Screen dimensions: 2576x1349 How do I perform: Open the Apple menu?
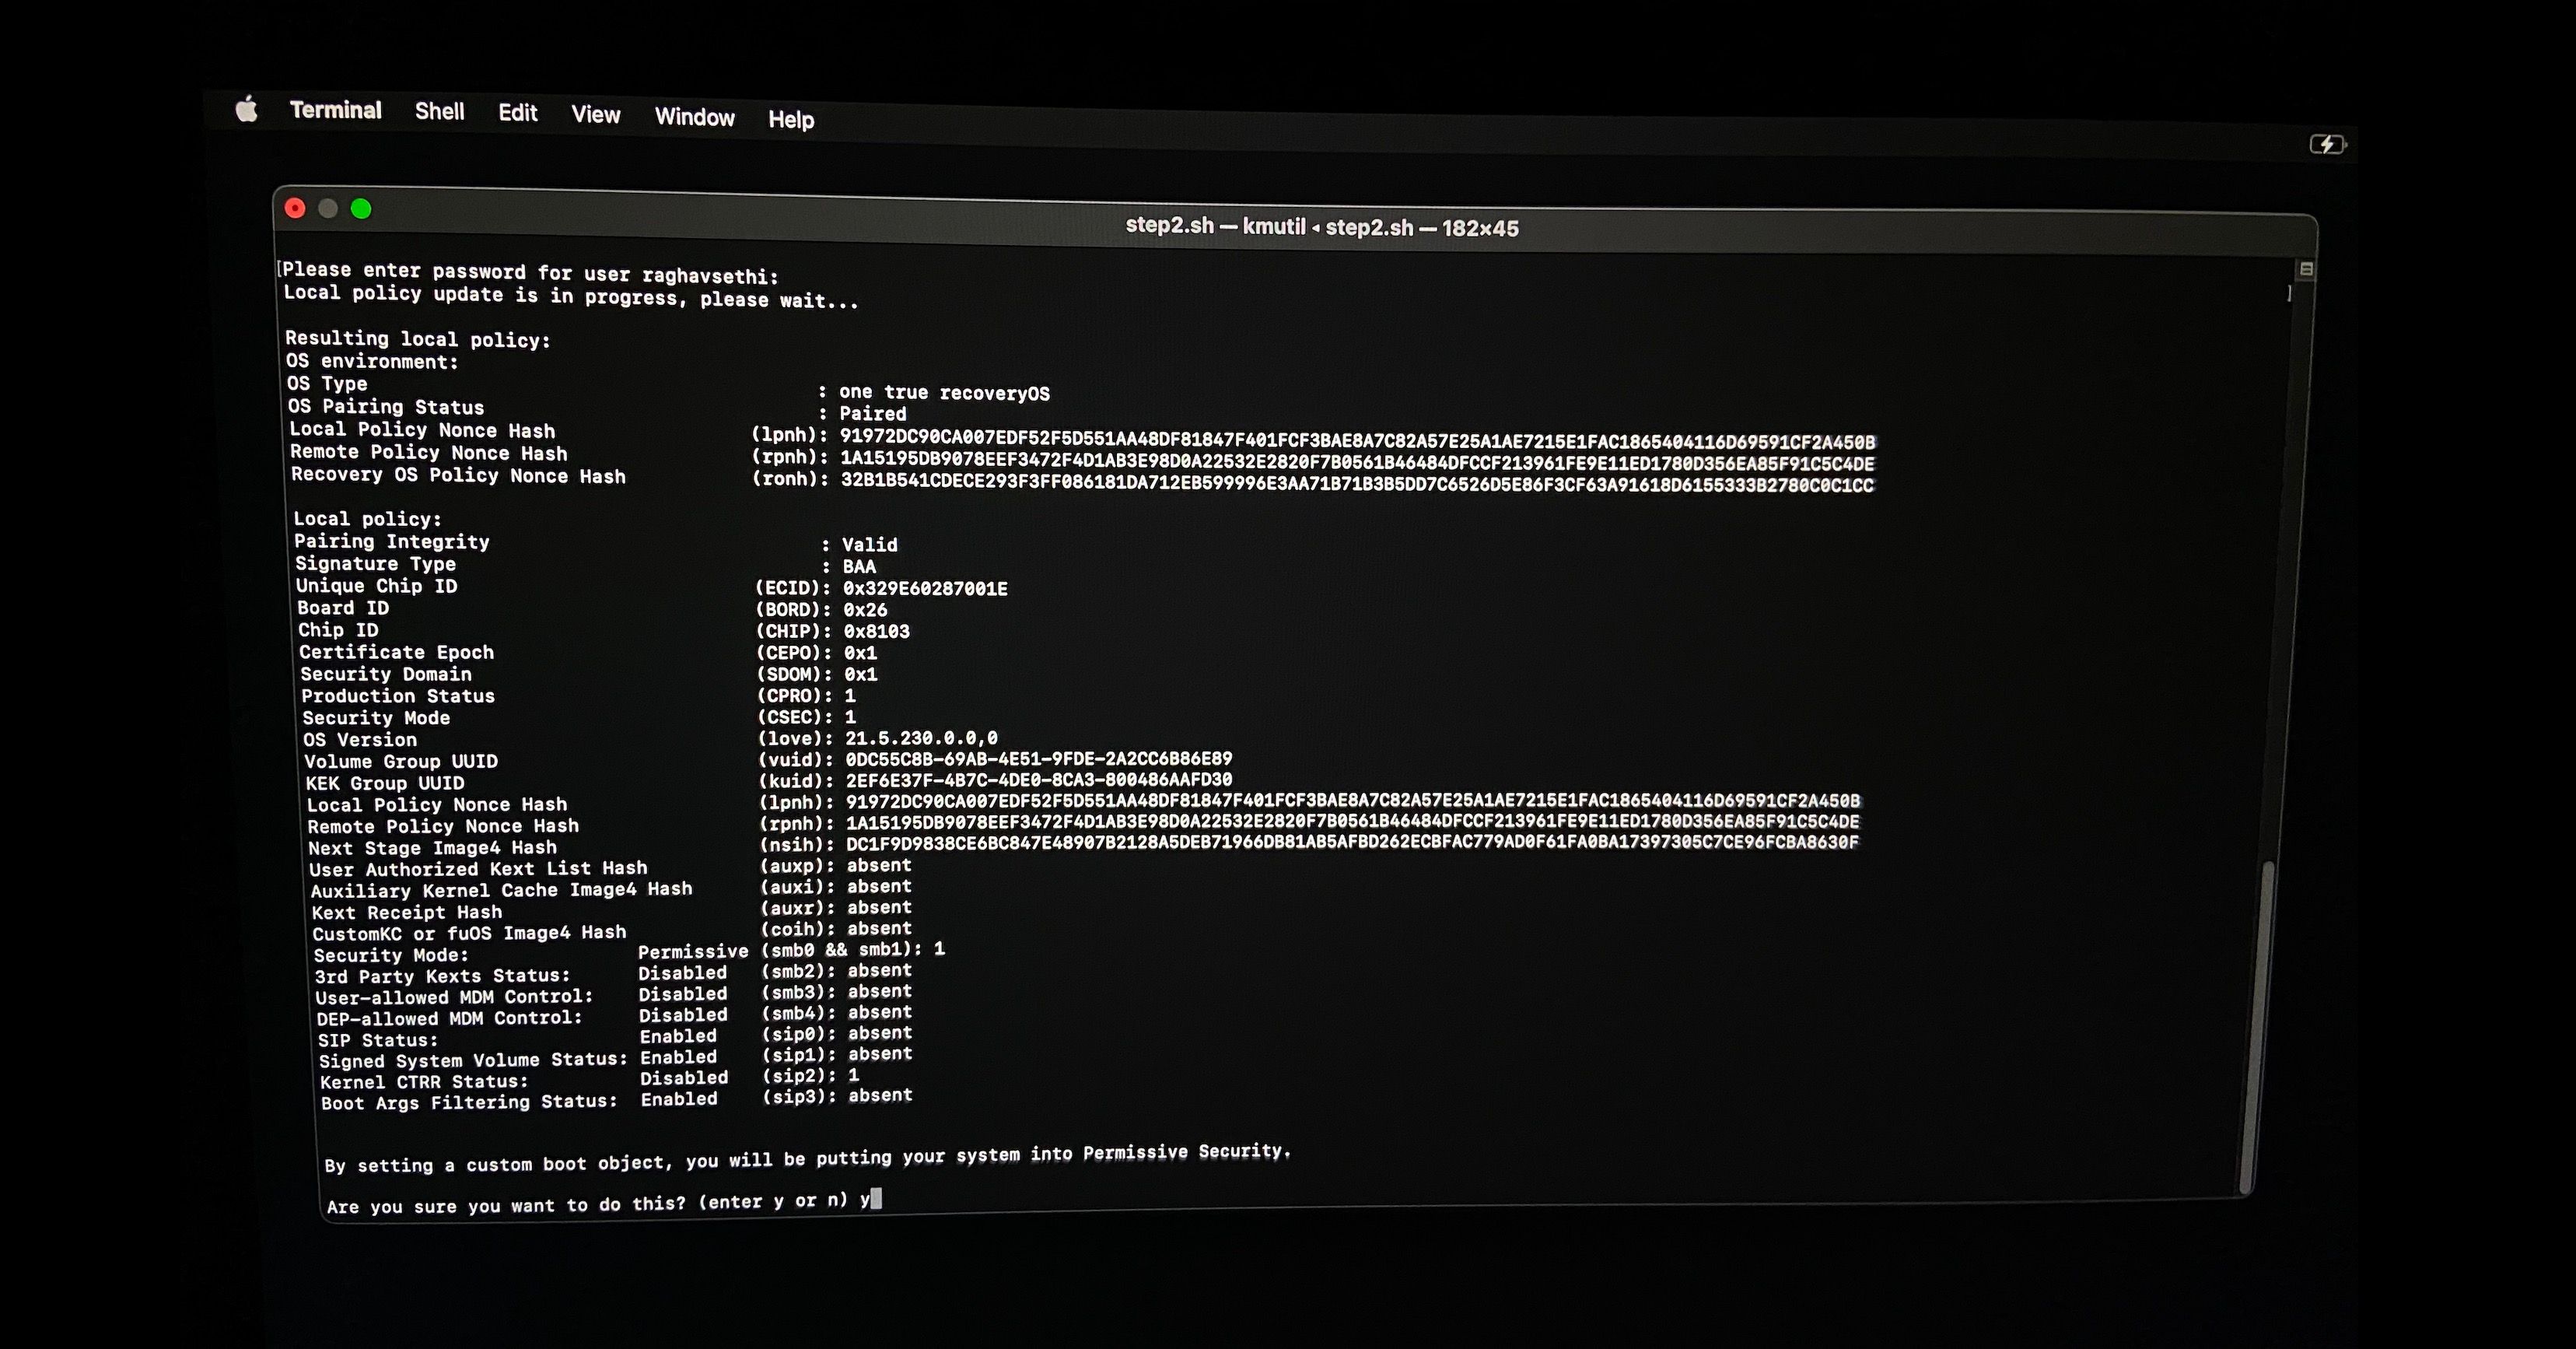[x=246, y=110]
